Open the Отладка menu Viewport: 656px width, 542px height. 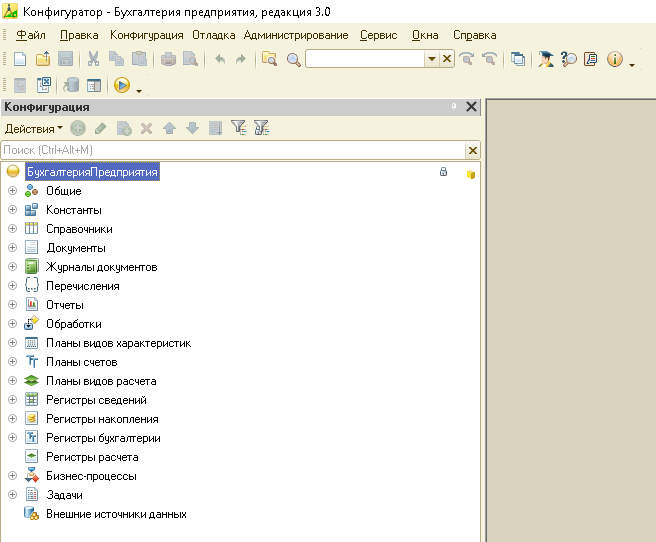click(x=213, y=35)
